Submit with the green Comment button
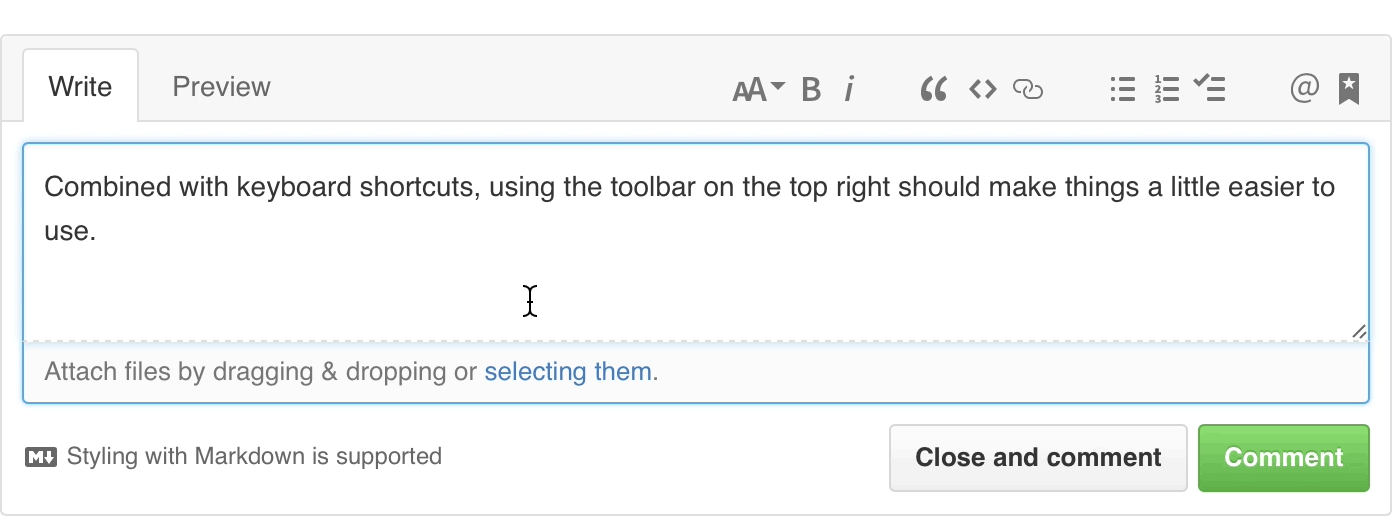 tap(1283, 458)
